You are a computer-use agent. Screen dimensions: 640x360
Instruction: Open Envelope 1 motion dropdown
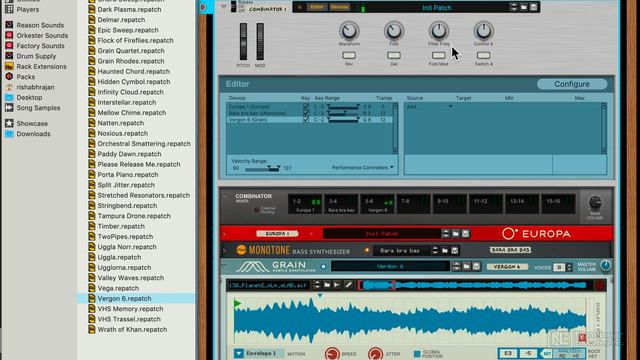pyautogui.click(x=239, y=353)
